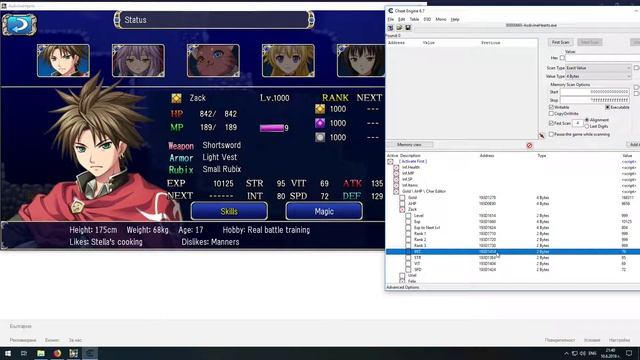The image size is (640, 360).
Task: Click Advanced Options at the bottom
Action: (x=403, y=287)
